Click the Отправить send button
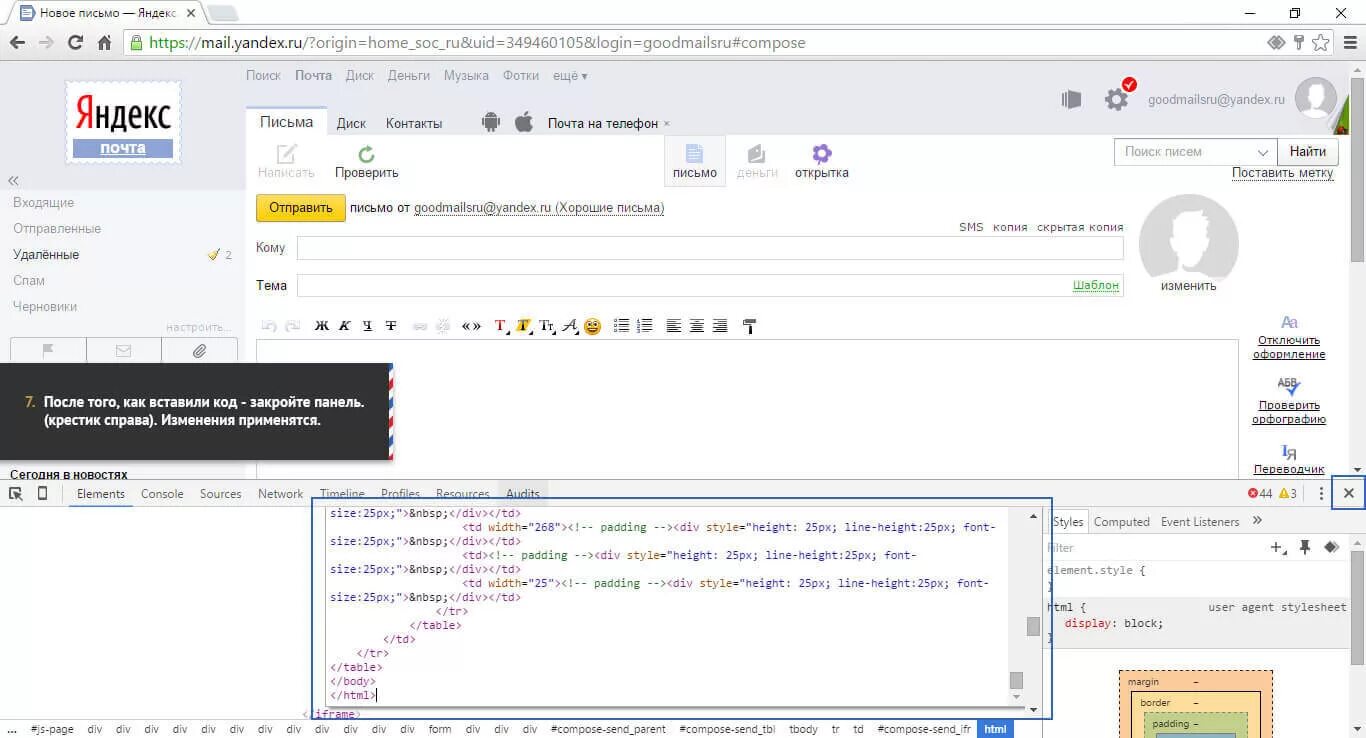The width and height of the screenshot is (1366, 738). click(x=301, y=208)
